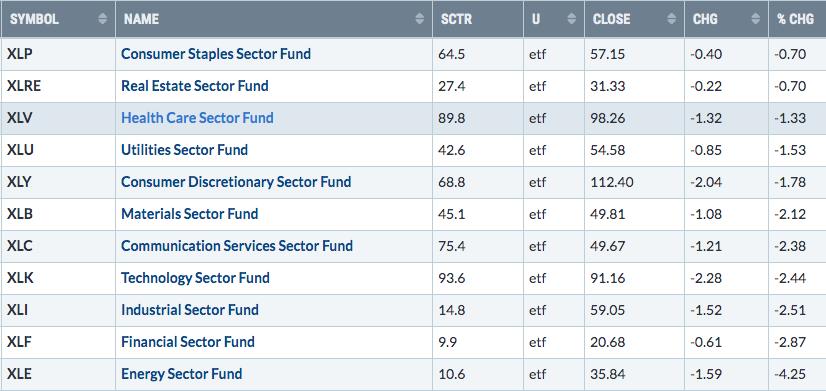This screenshot has width=826, height=391.
Task: Open Technology Sector Fund link
Action: 195,278
